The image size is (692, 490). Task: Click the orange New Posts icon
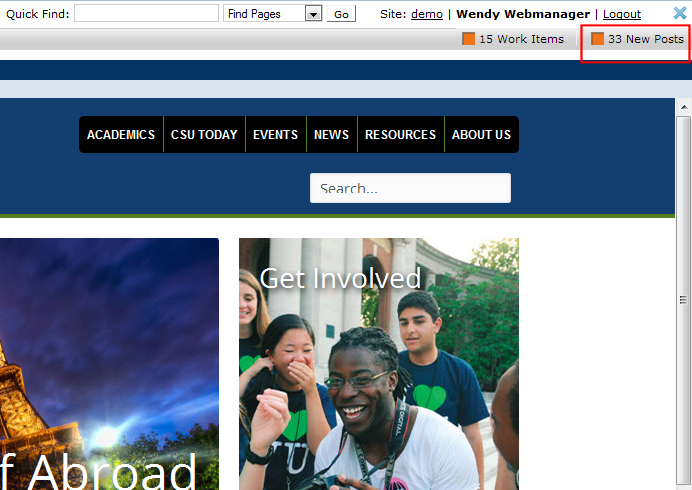tap(597, 39)
